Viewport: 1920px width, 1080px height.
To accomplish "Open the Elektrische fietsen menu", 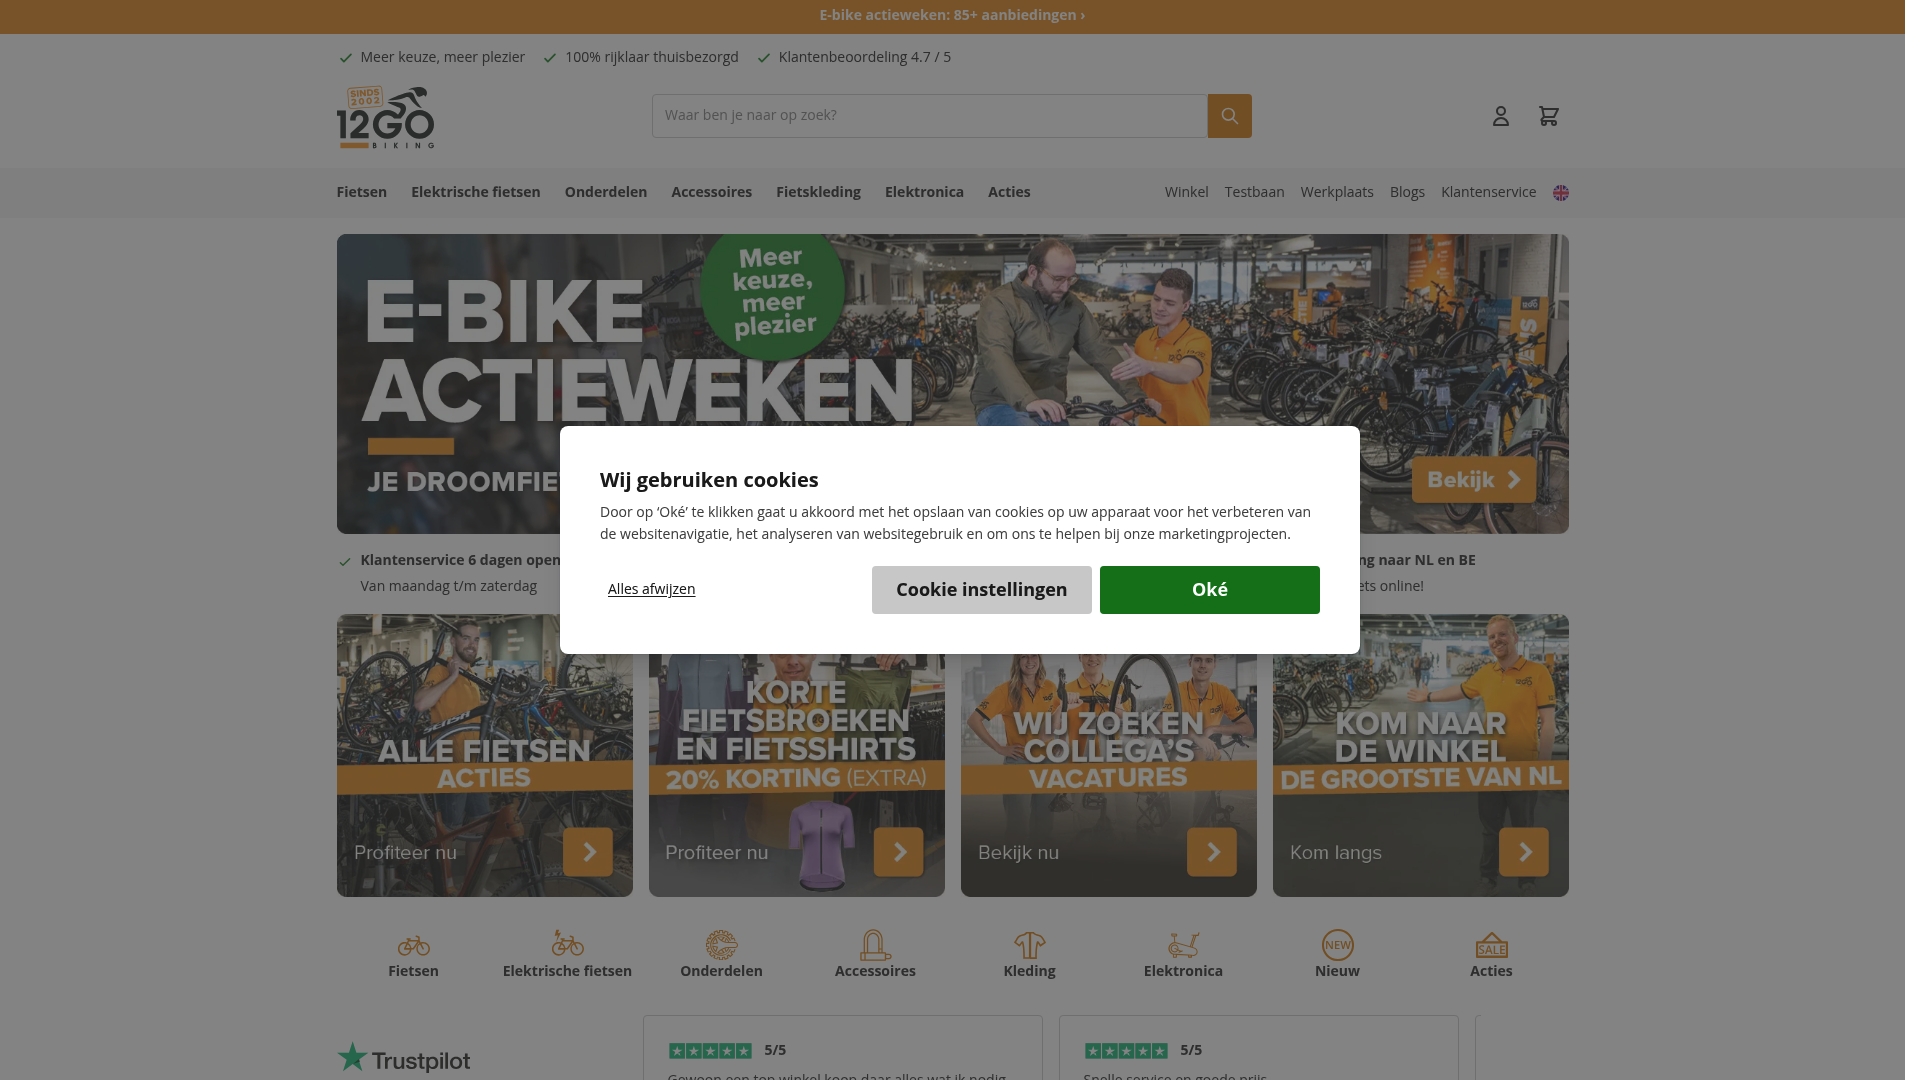I will pos(475,192).
